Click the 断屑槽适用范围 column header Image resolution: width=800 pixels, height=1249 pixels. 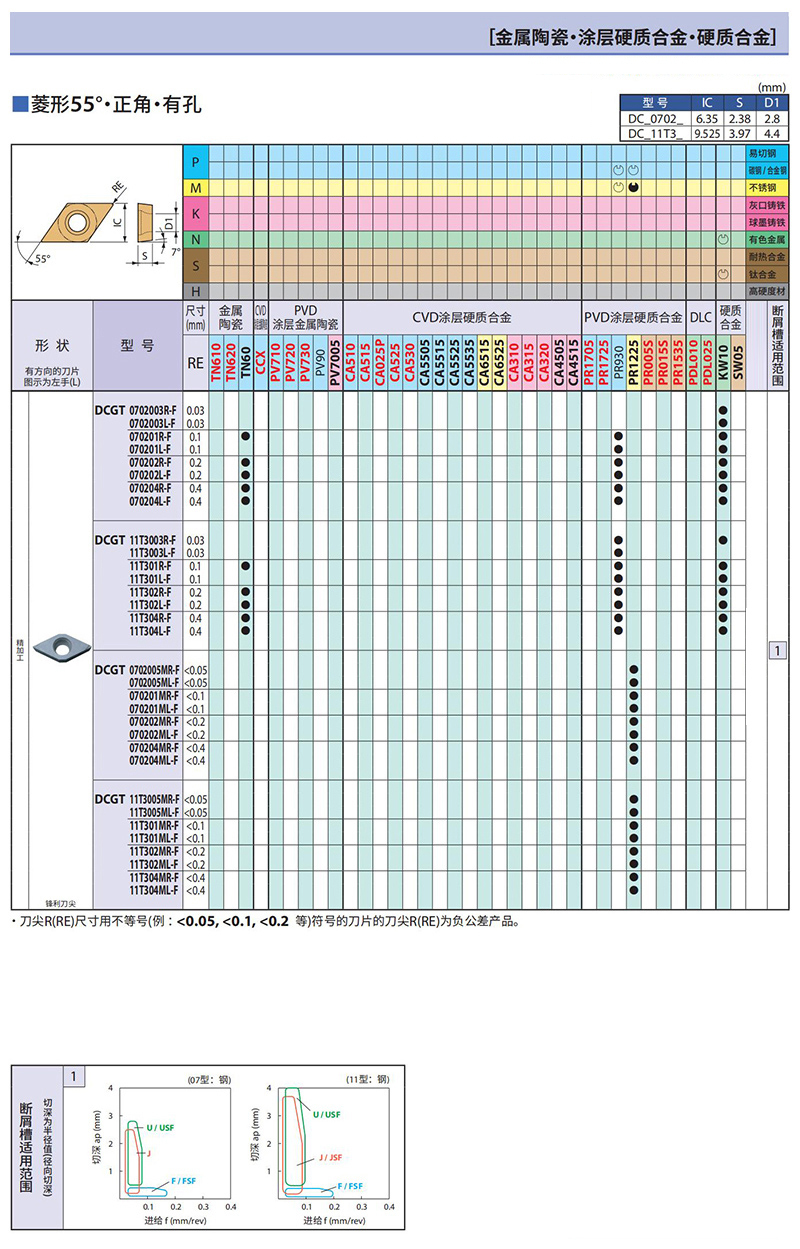pyautogui.click(x=776, y=348)
